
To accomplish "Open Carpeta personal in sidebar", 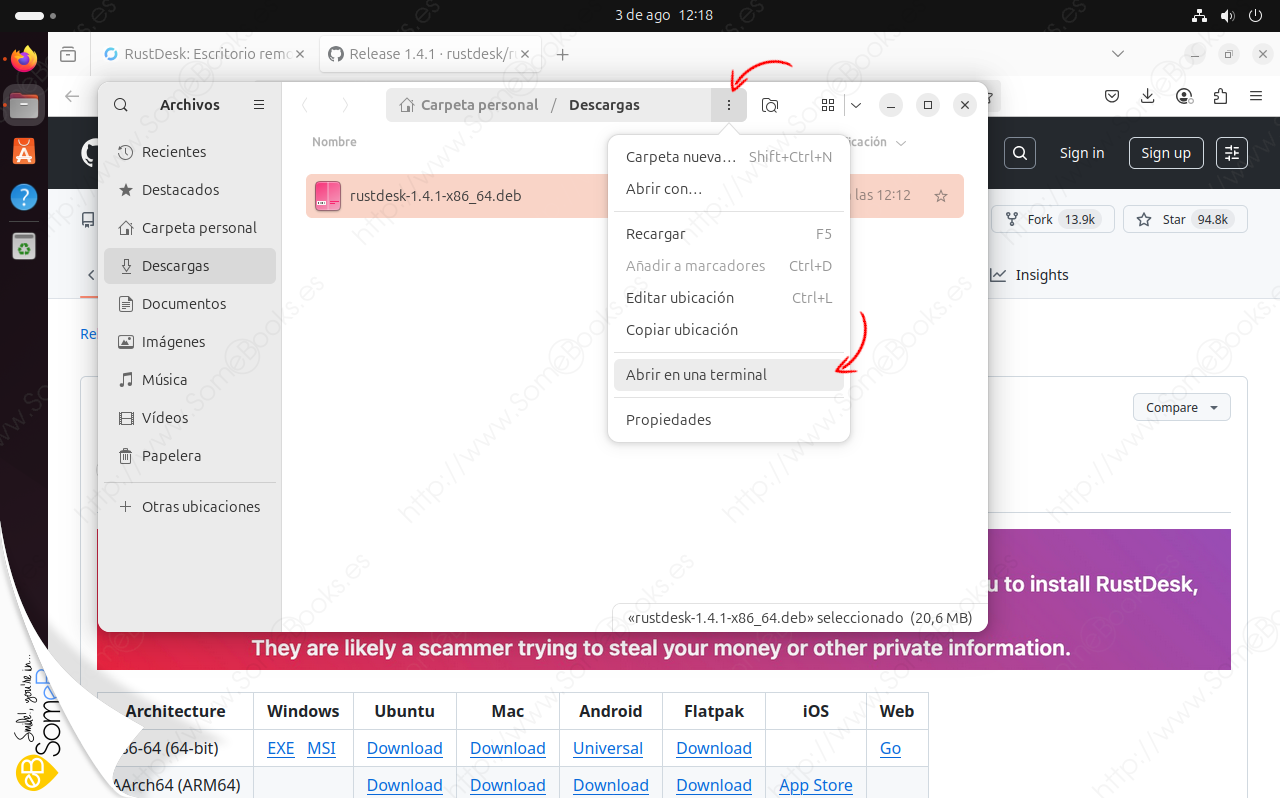I will point(190,228).
